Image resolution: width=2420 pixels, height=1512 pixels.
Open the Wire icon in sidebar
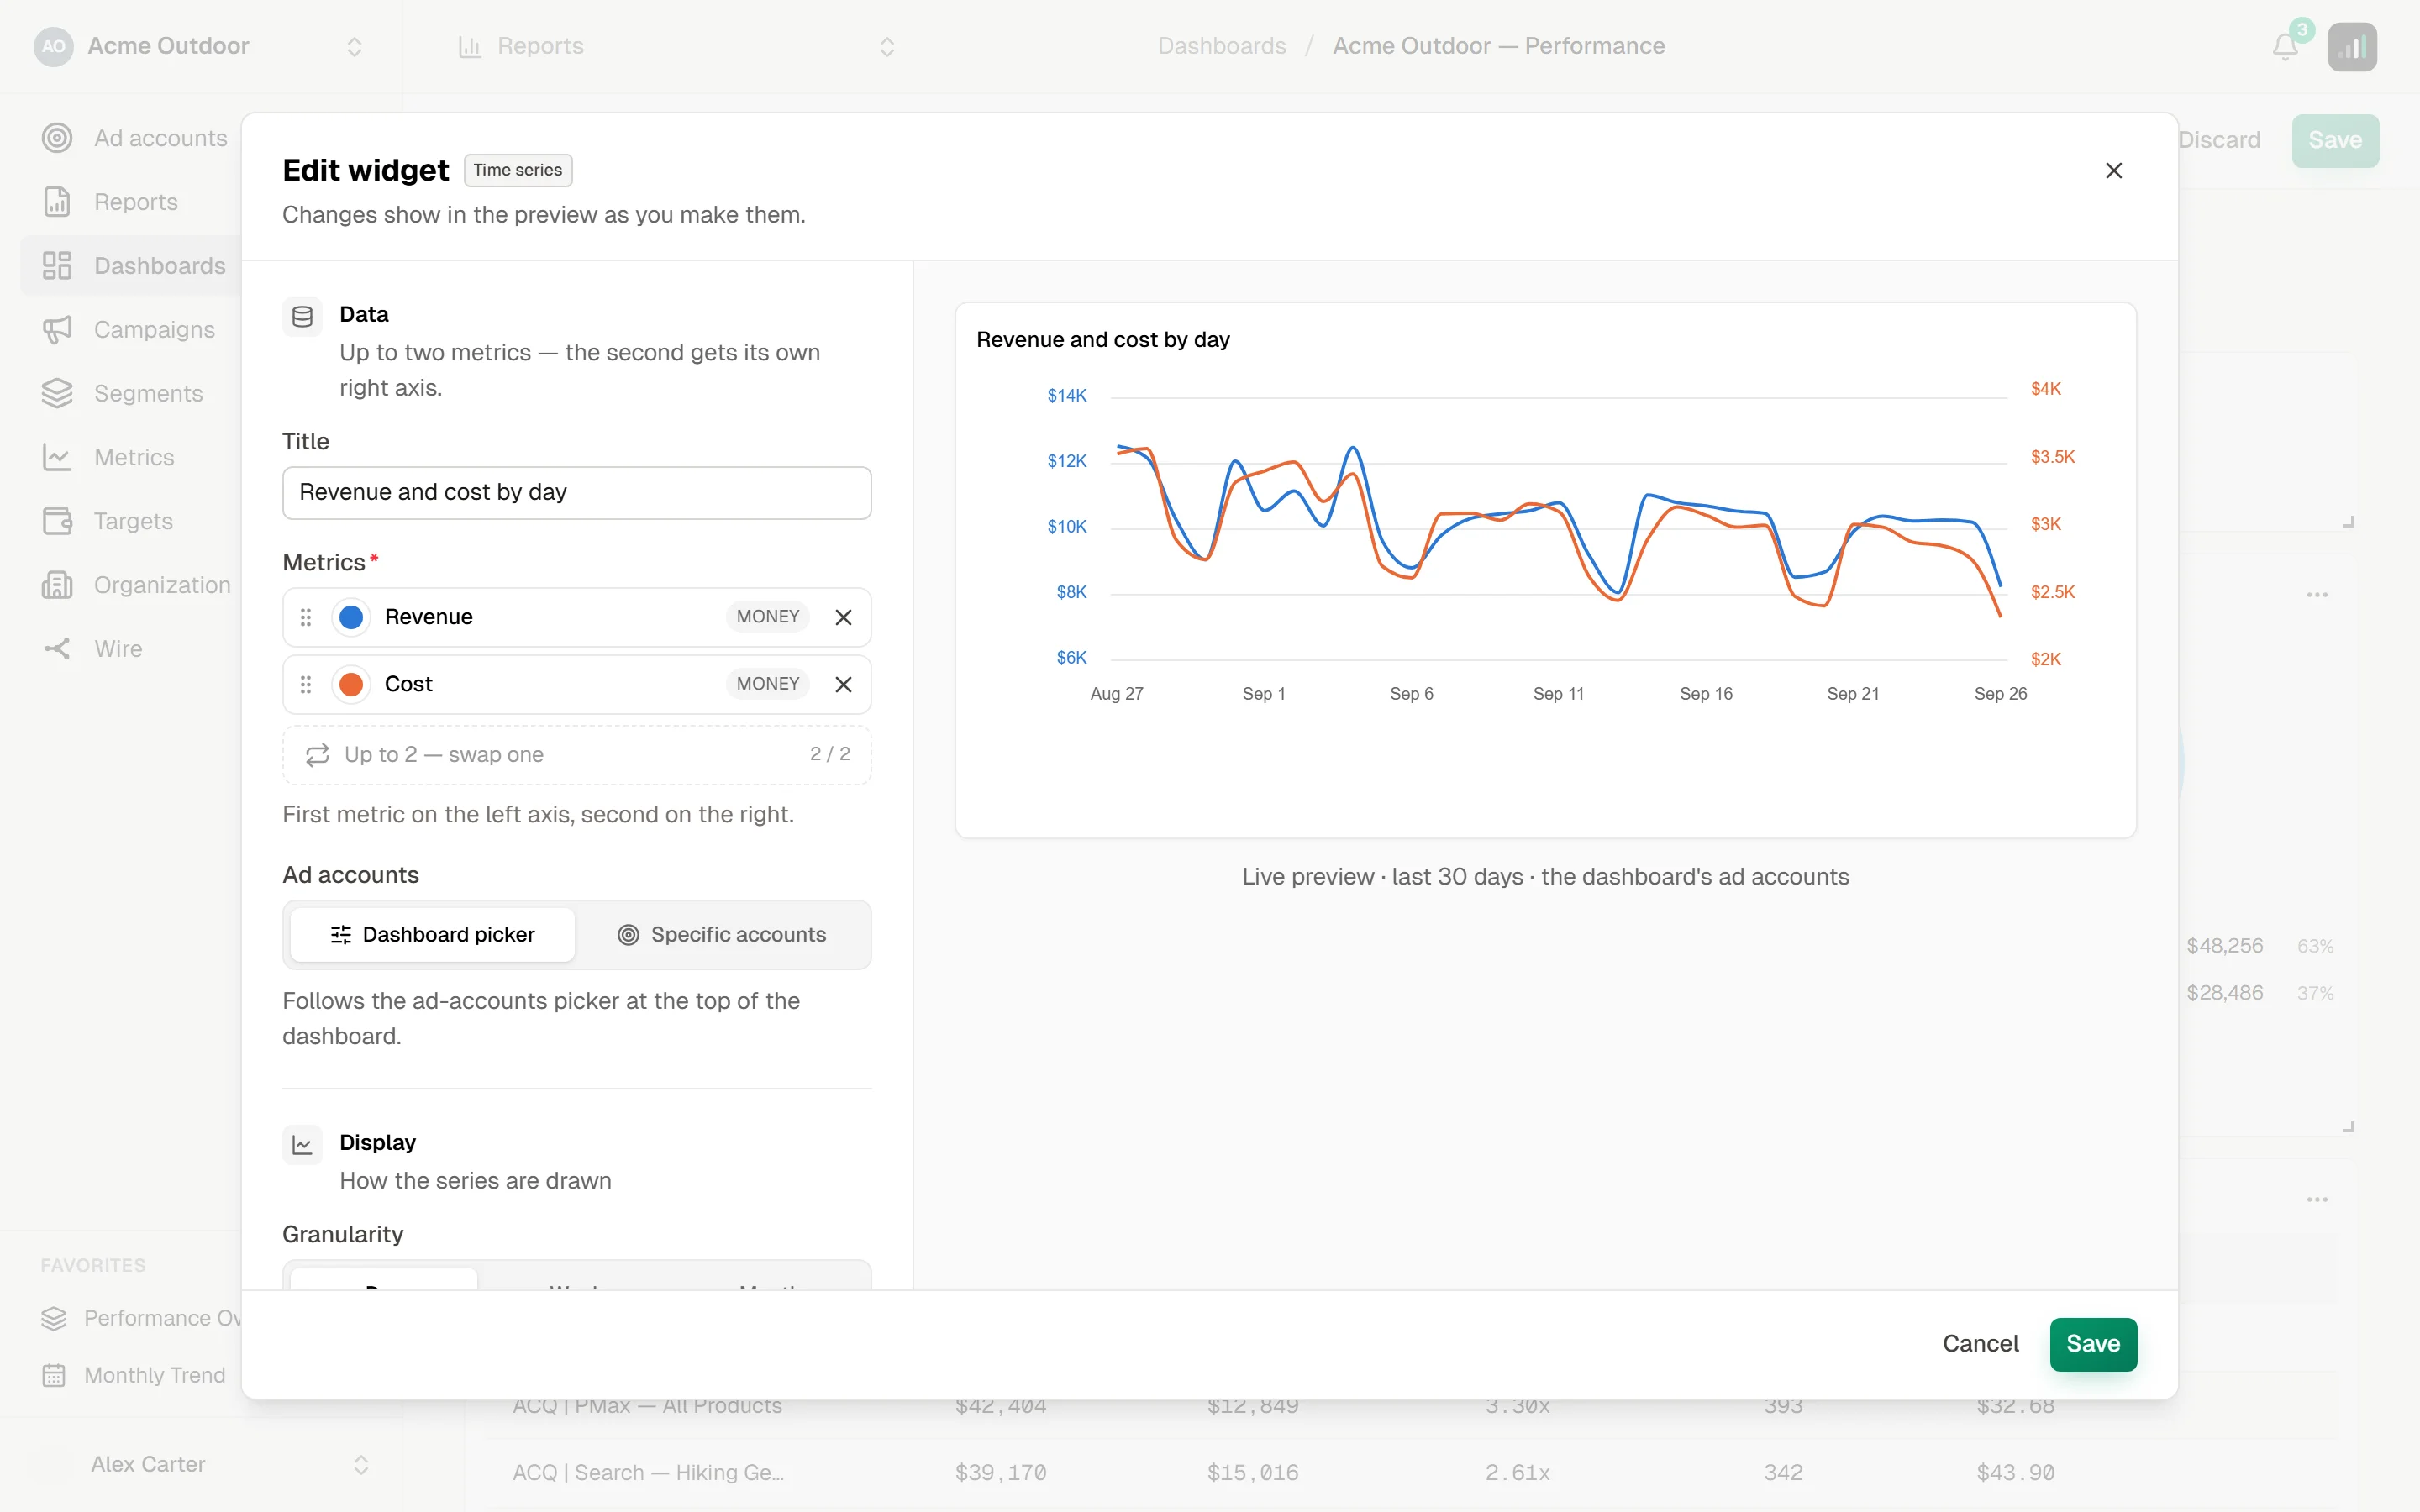pyautogui.click(x=57, y=649)
